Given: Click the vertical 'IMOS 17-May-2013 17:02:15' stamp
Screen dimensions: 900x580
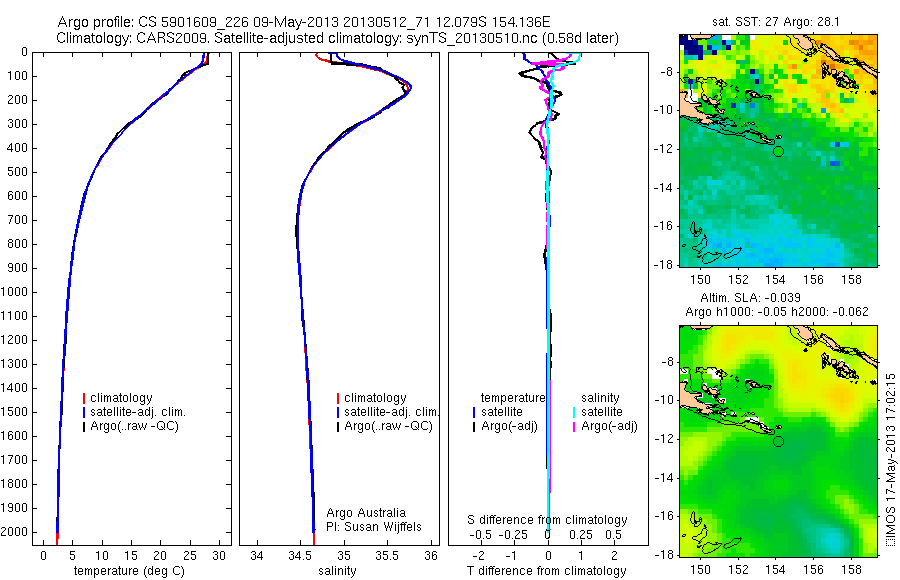Looking at the screenshot, I should 890,459.
